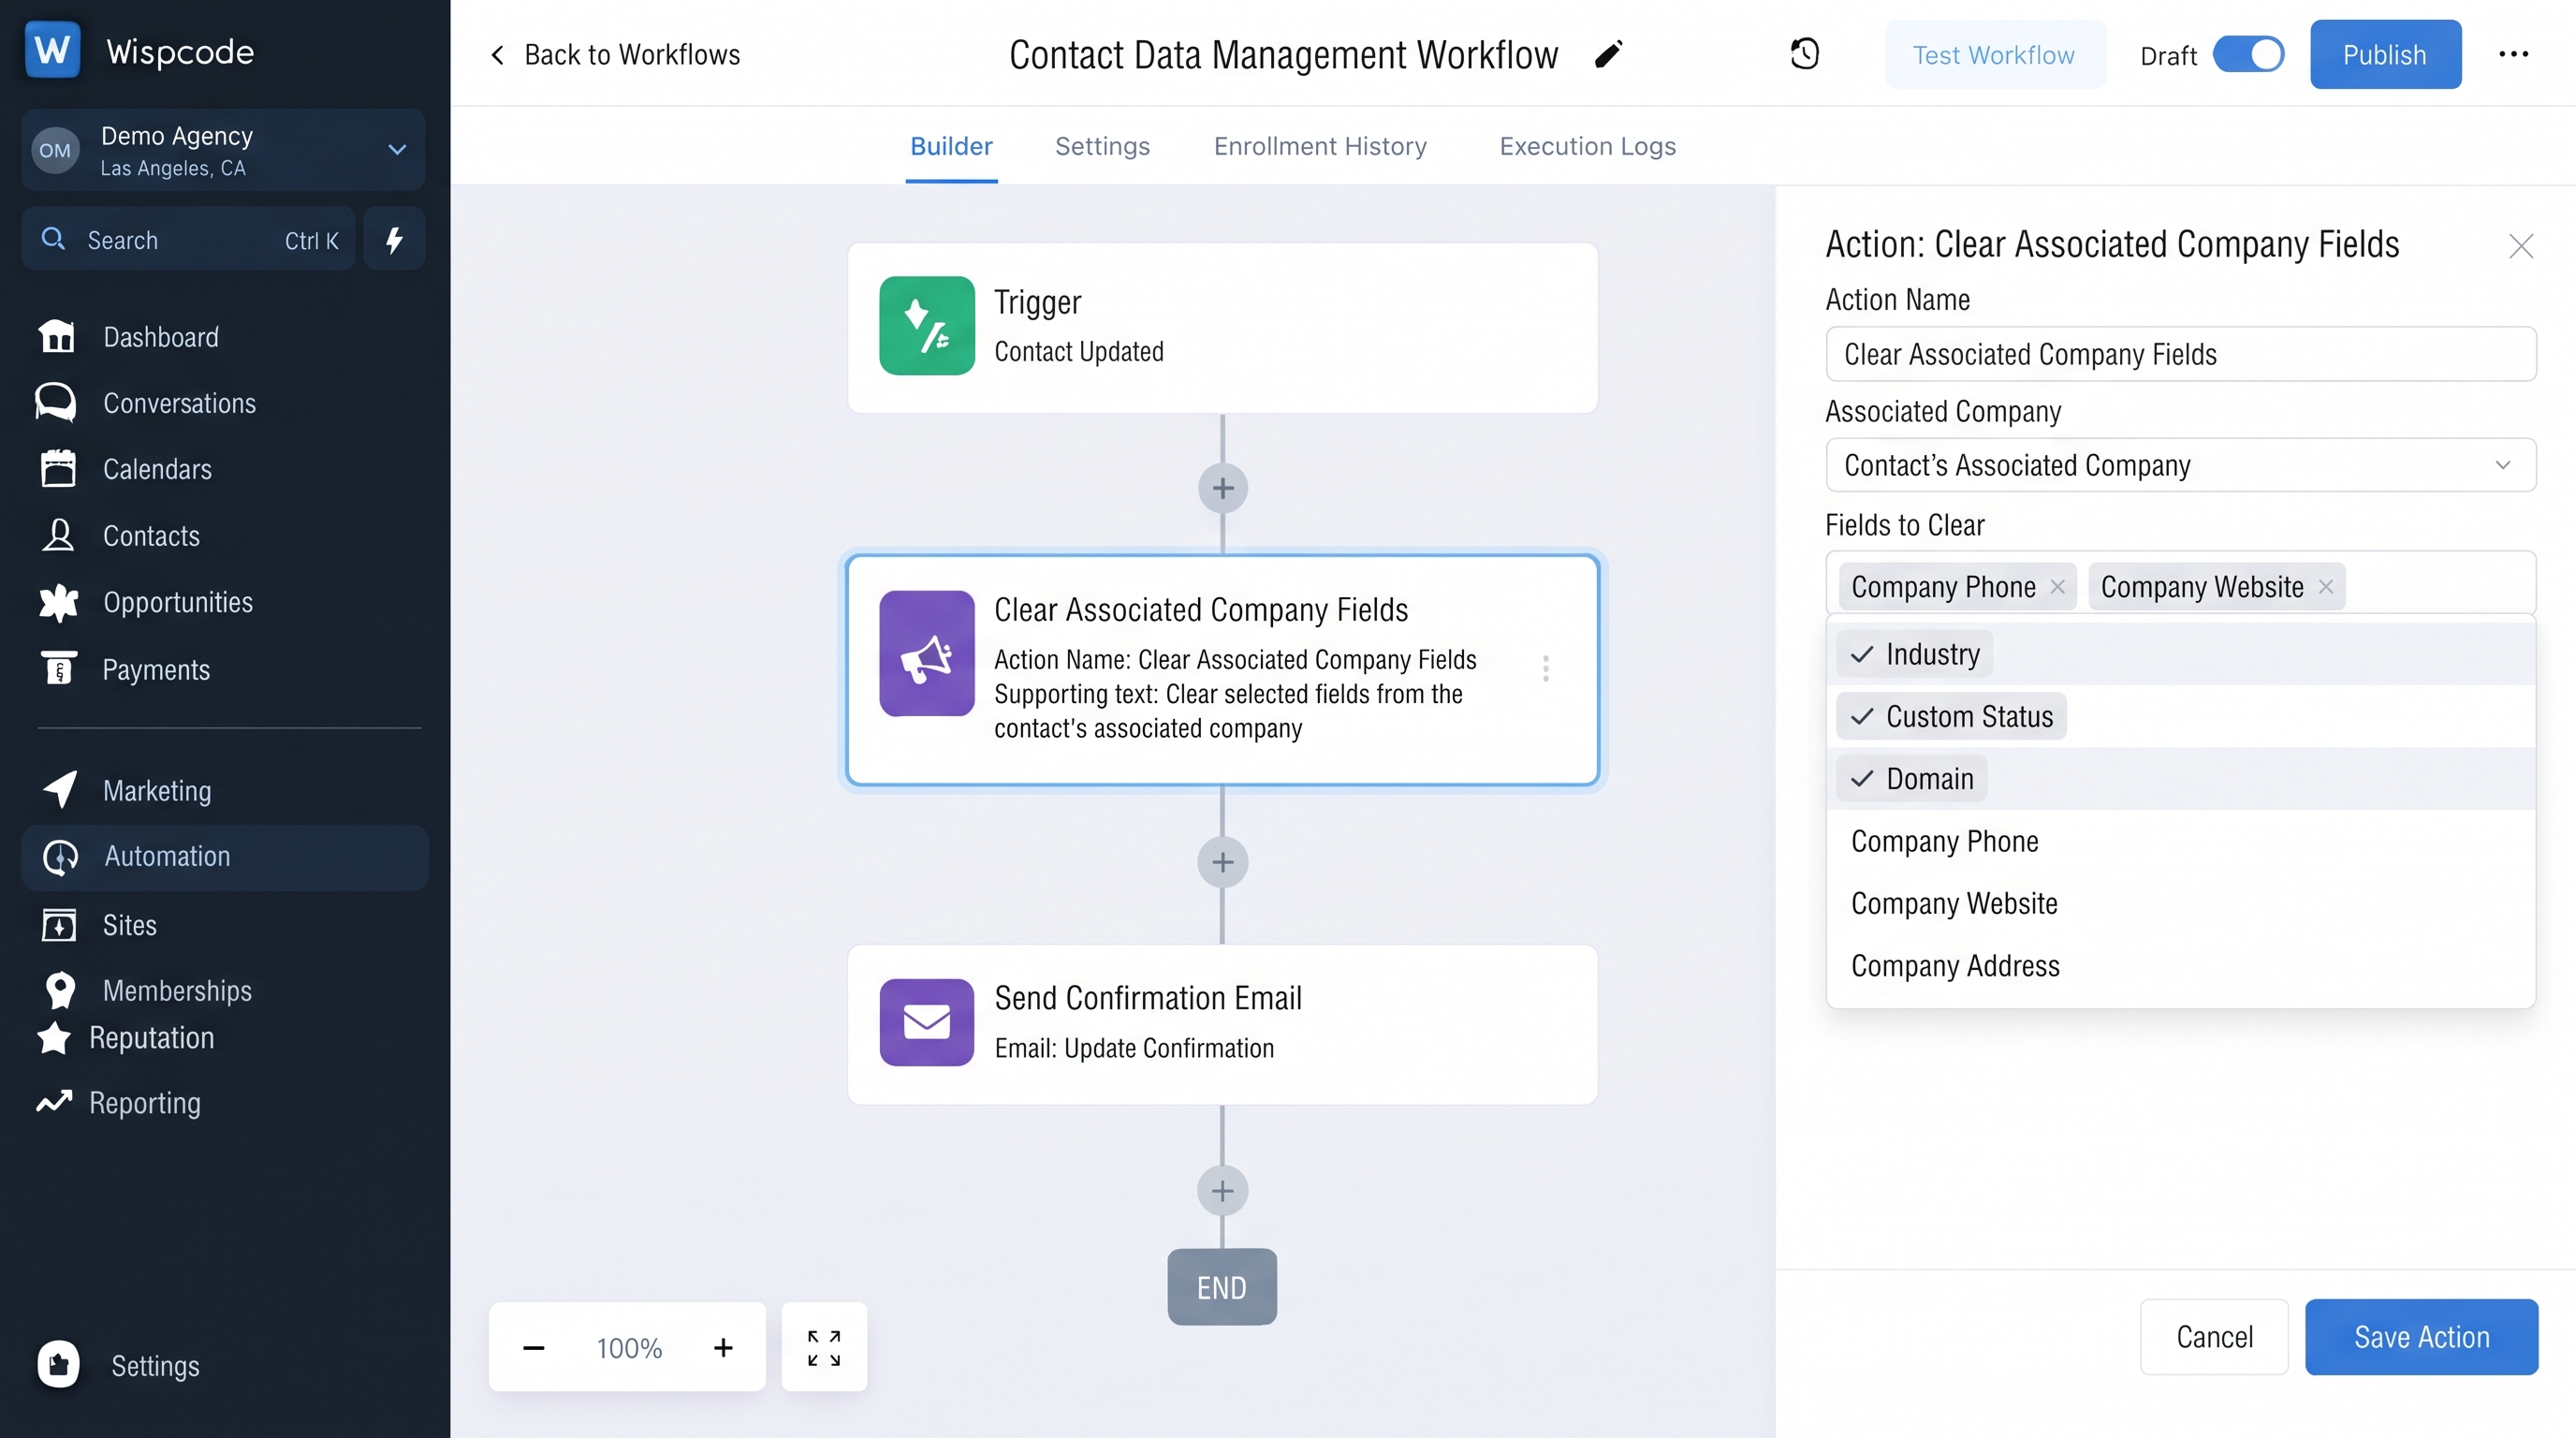
Task: Click the purple envelope email icon
Action: [927, 1022]
